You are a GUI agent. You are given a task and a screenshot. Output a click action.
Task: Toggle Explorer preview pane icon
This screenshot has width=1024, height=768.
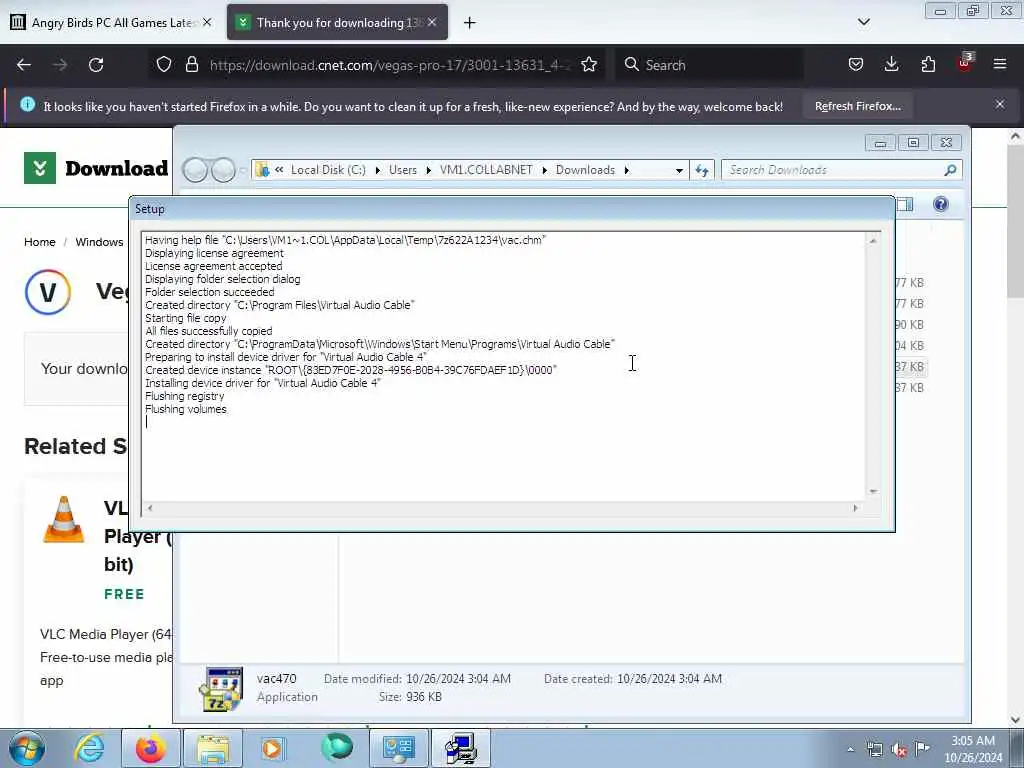click(905, 204)
